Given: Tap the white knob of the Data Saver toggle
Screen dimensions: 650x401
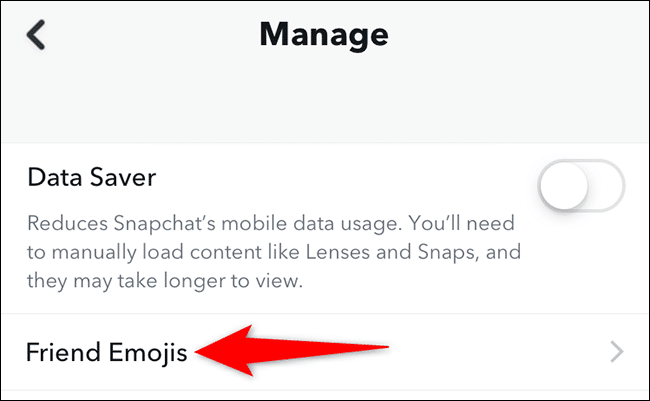Looking at the screenshot, I should pyautogui.click(x=562, y=186).
